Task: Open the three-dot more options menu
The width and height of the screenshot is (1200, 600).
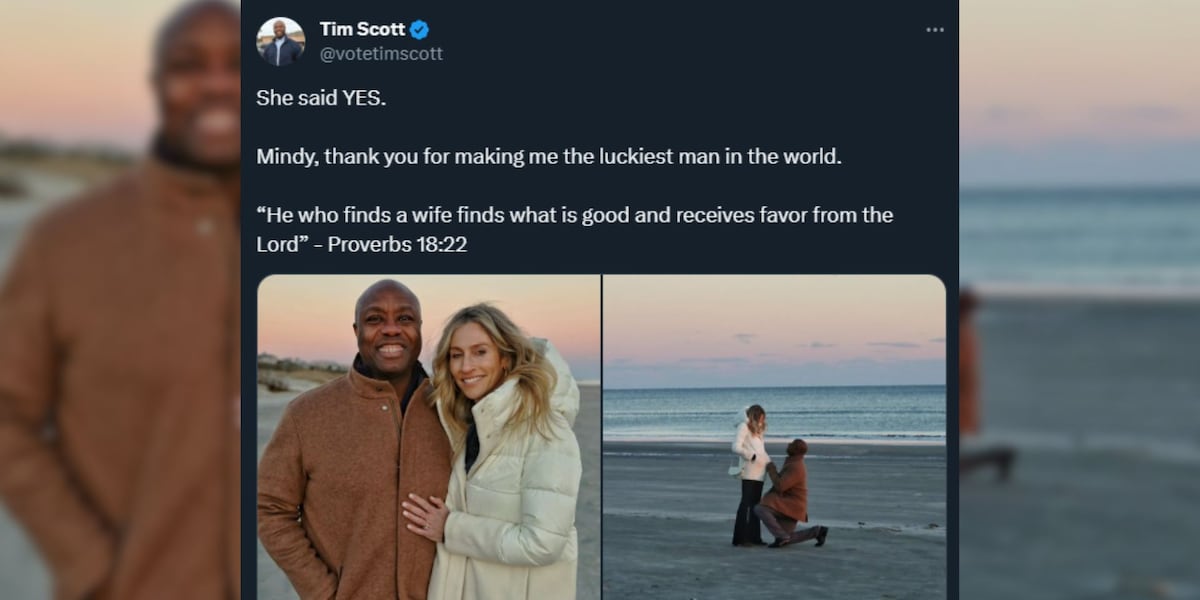Action: (935, 30)
